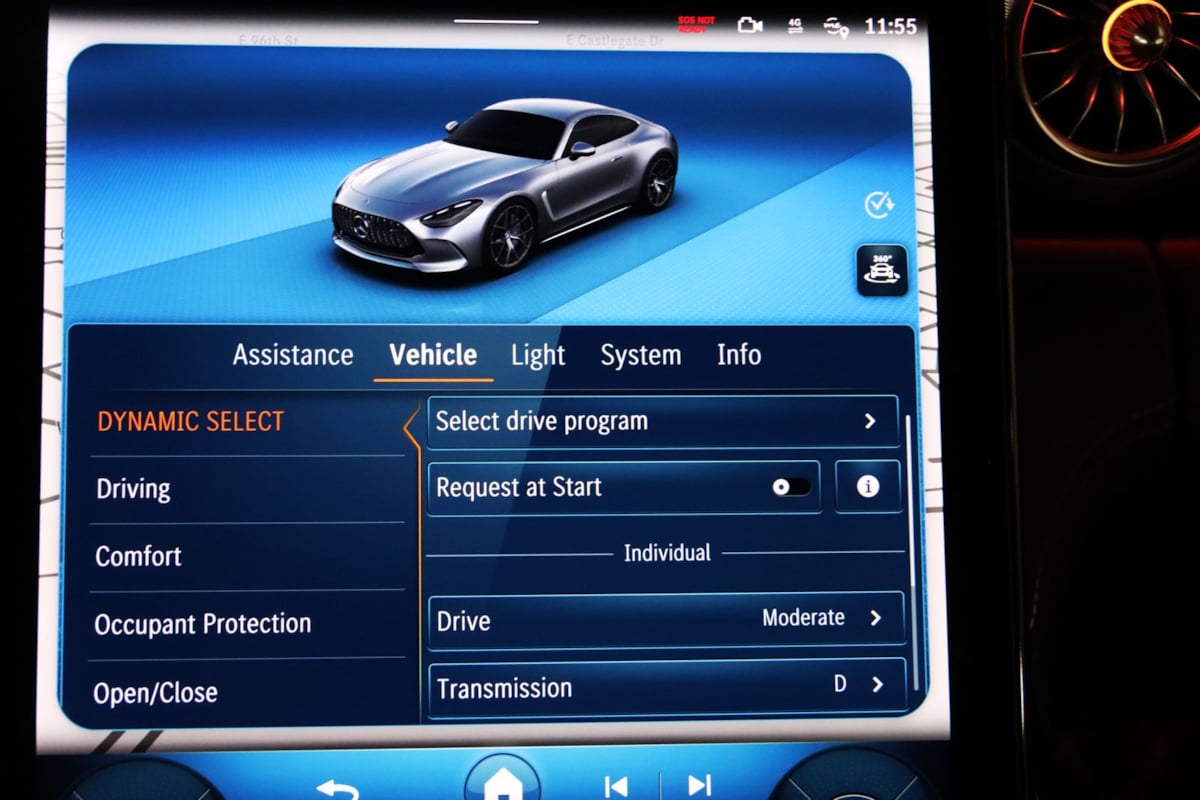Go back with the return arrow
The width and height of the screenshot is (1200, 800).
pyautogui.click(x=338, y=788)
